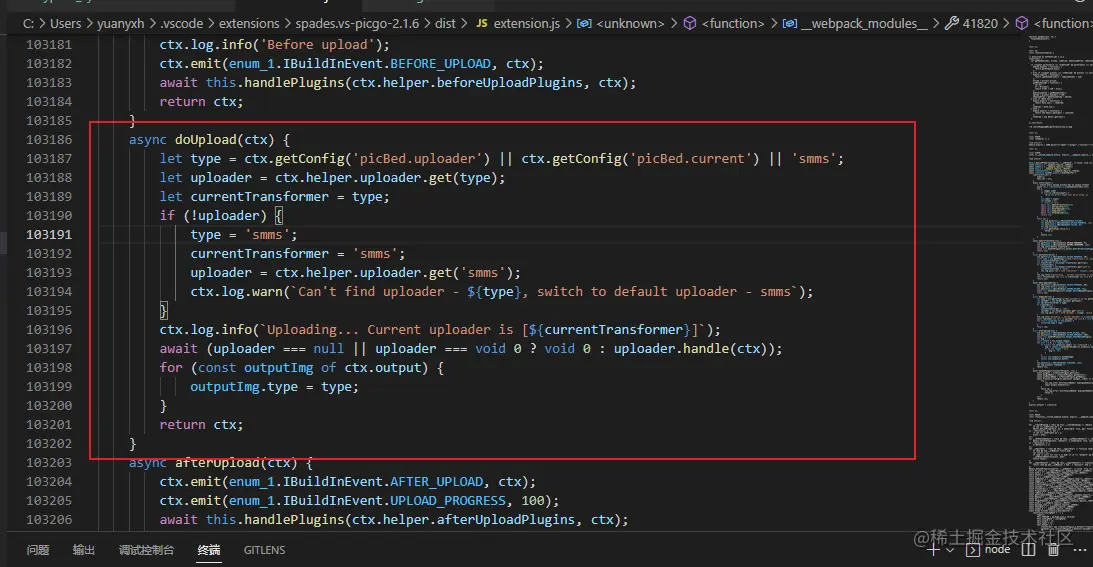Click the variable icon before <unknown>

tap(585, 23)
